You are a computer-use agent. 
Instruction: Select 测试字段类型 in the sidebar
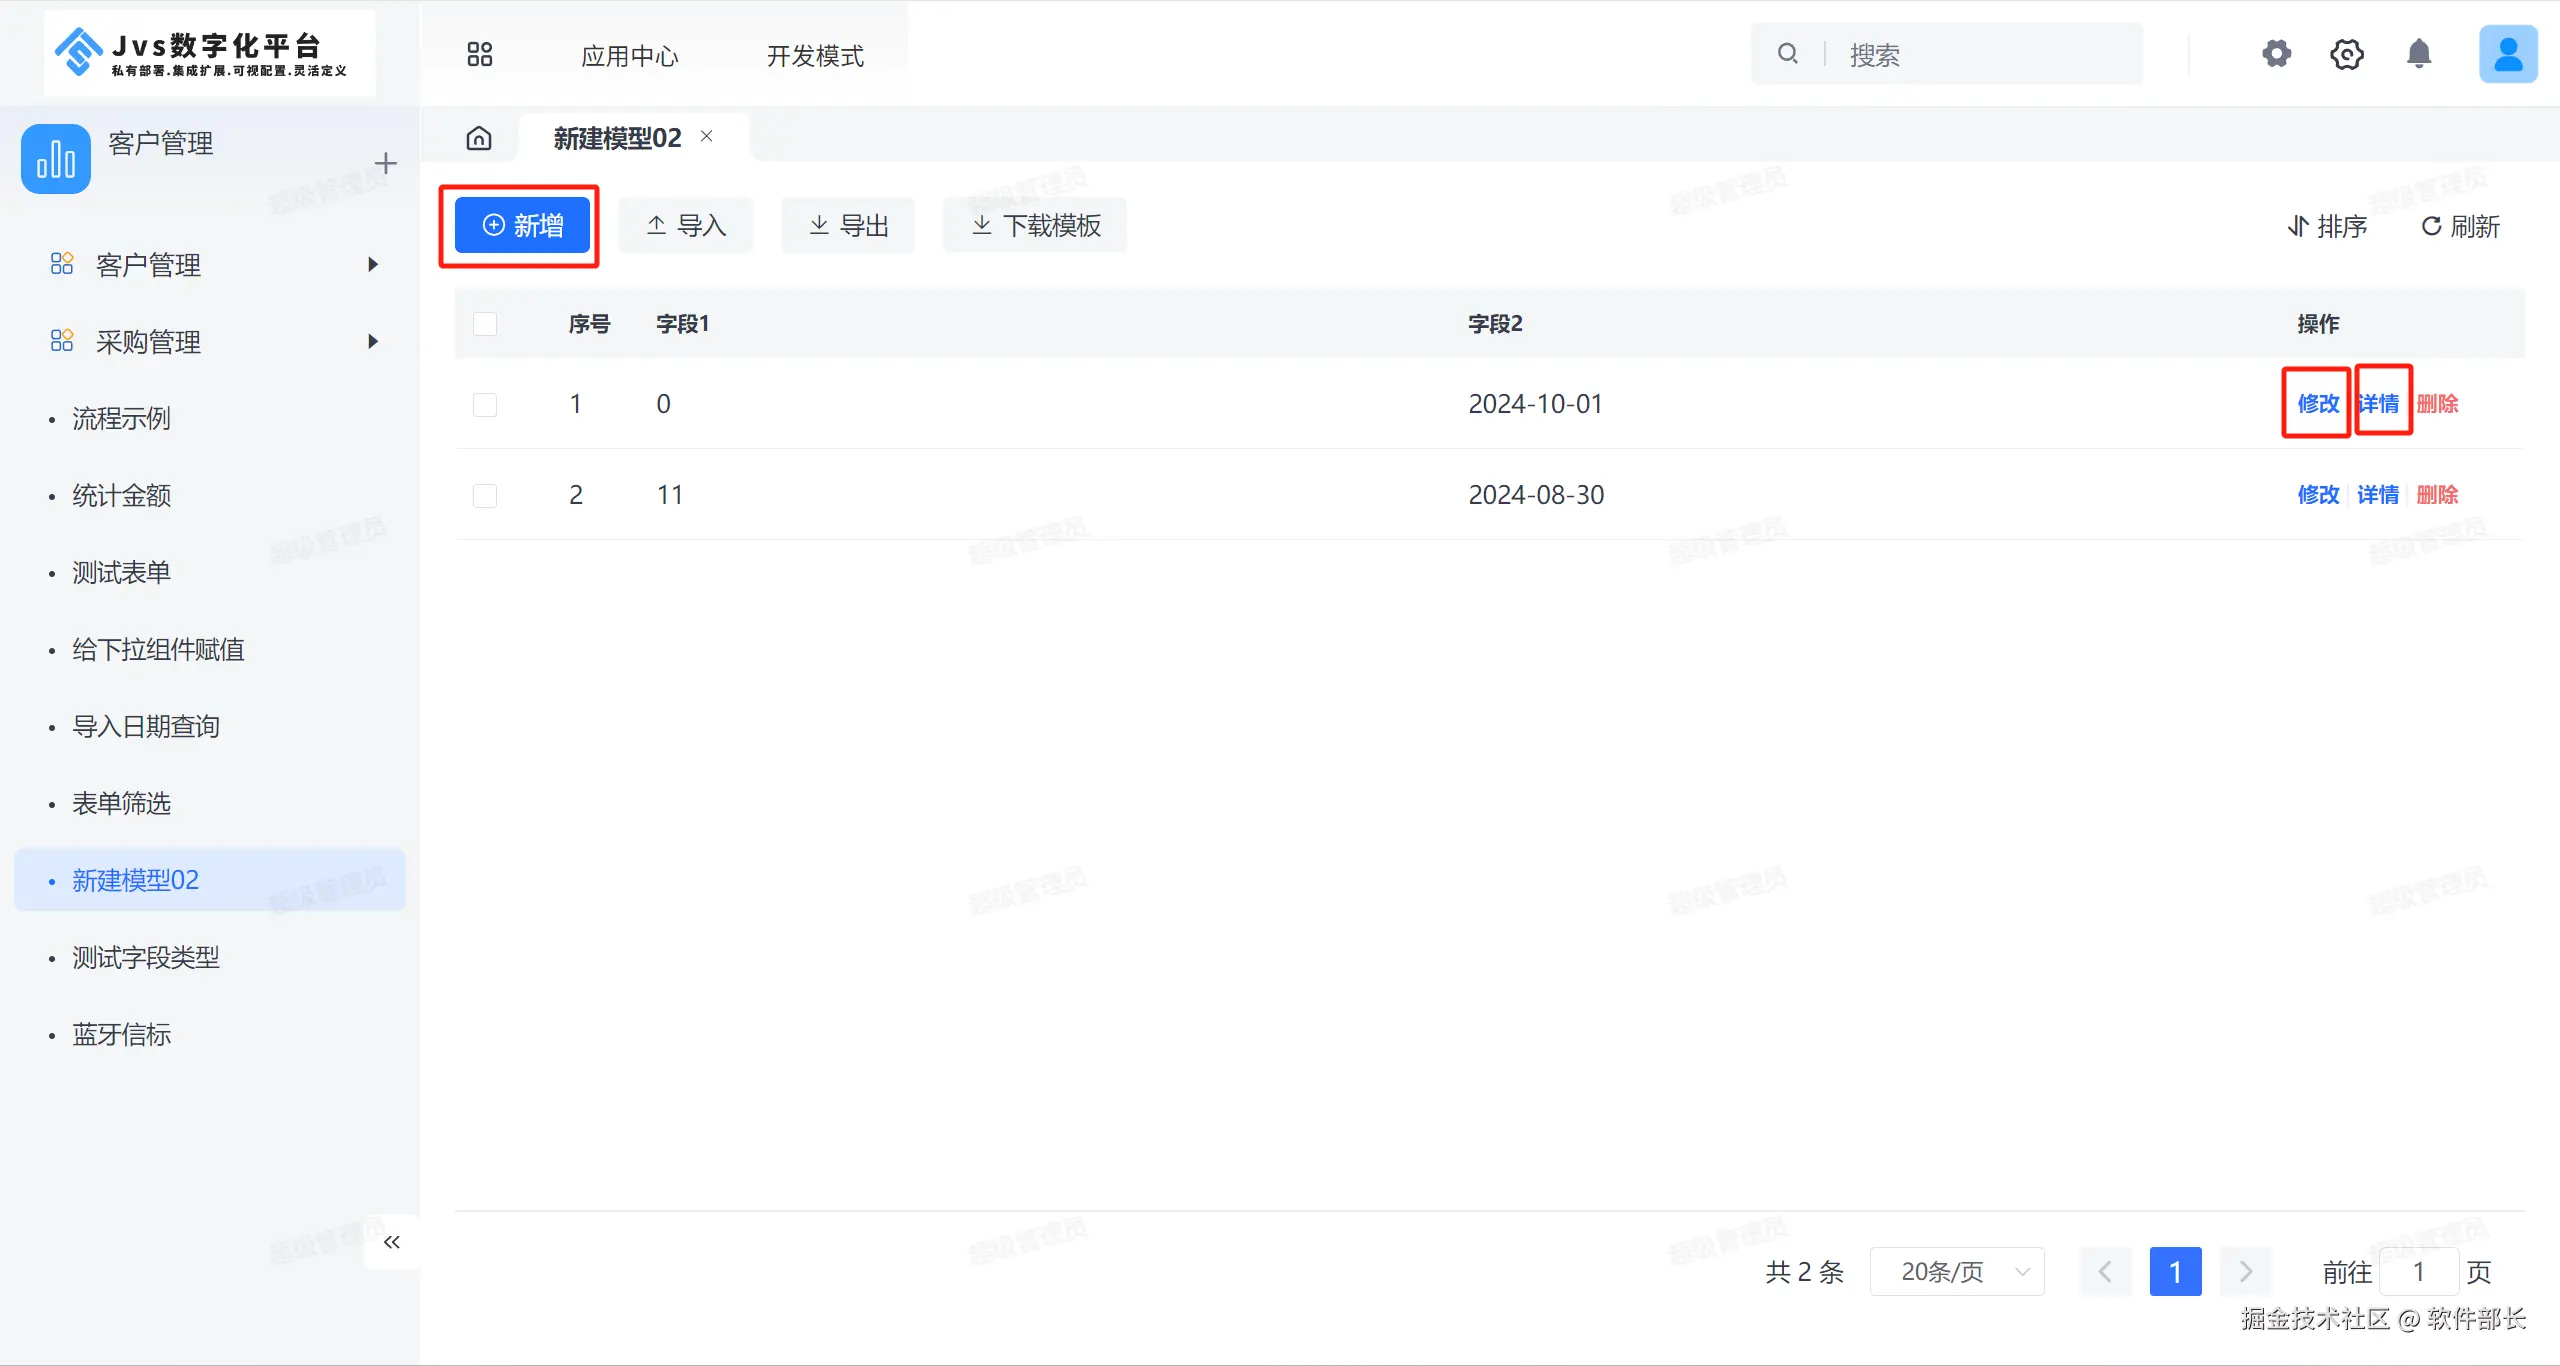tap(146, 958)
